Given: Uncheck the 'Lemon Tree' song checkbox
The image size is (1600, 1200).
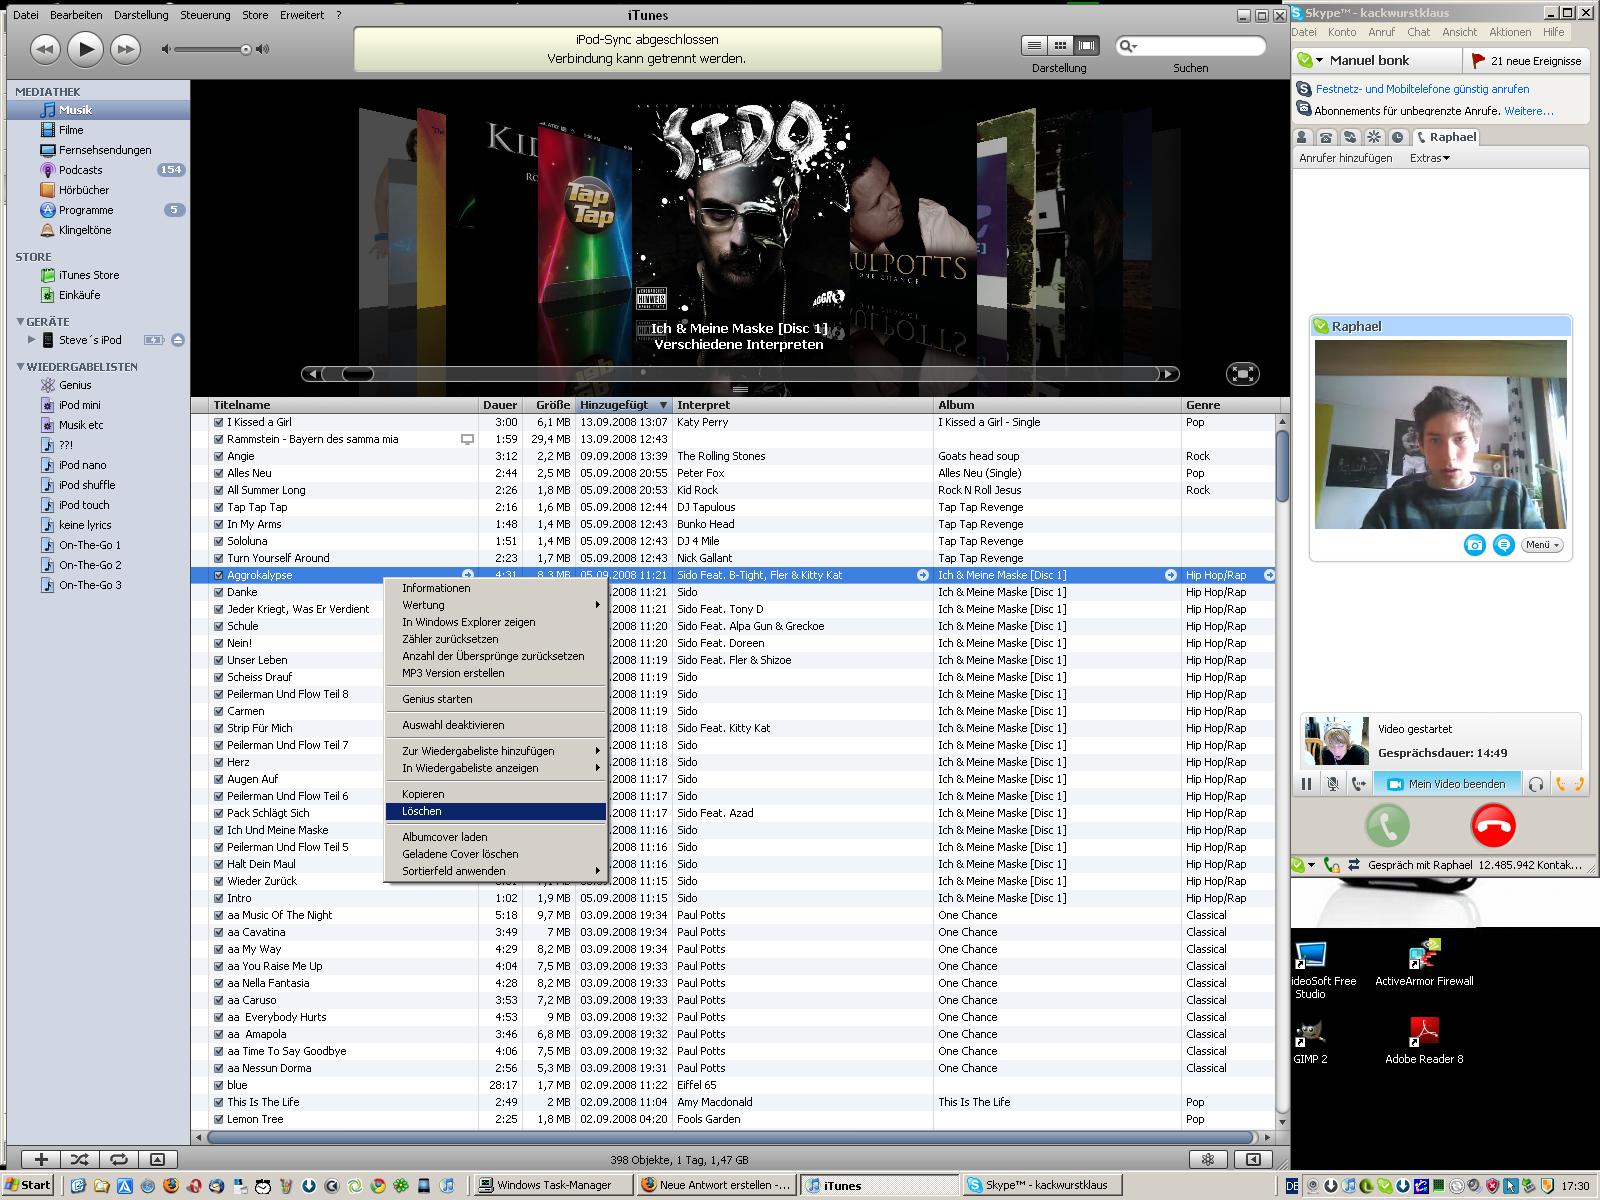Looking at the screenshot, I should point(218,1119).
